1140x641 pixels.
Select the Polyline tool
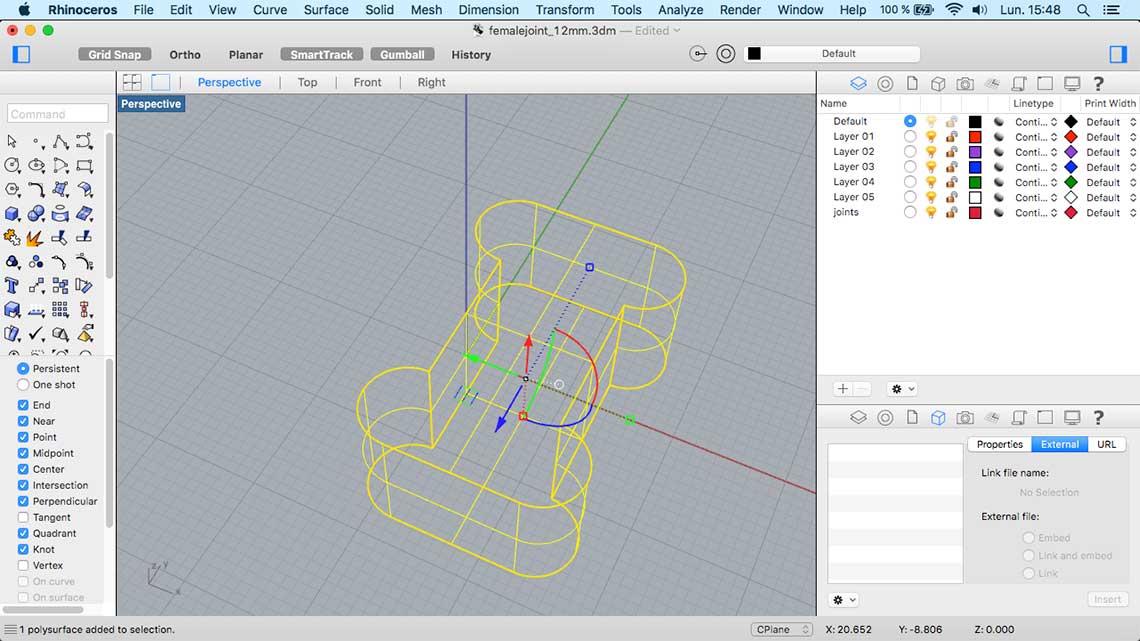tap(60, 141)
